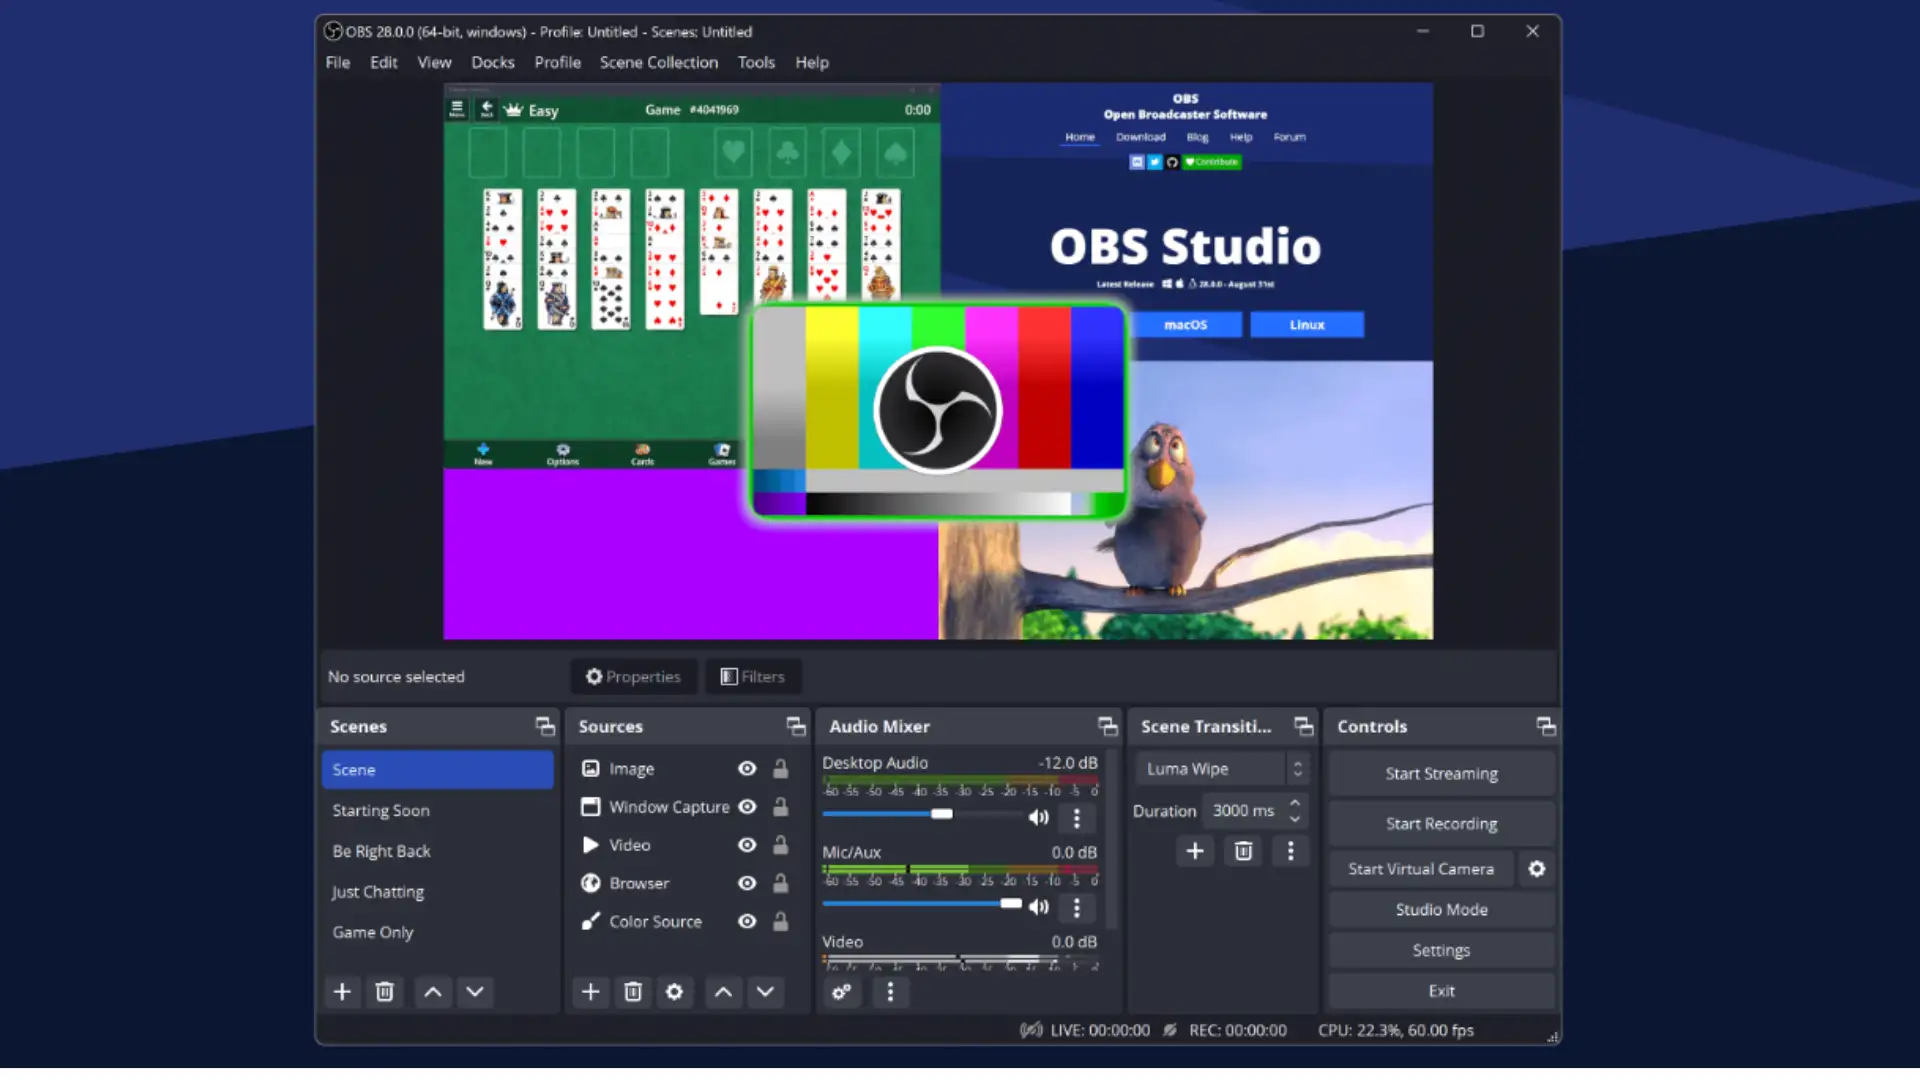Open the File menu
The image size is (1920, 1080).
click(338, 62)
